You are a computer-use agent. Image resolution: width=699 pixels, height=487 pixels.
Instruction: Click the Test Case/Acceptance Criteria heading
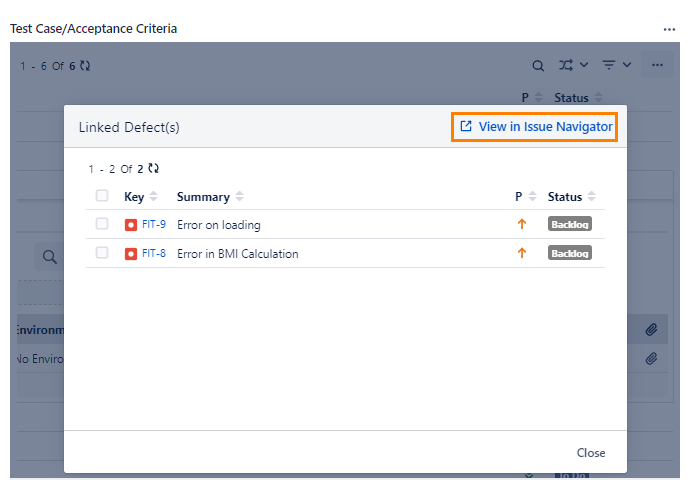94,29
